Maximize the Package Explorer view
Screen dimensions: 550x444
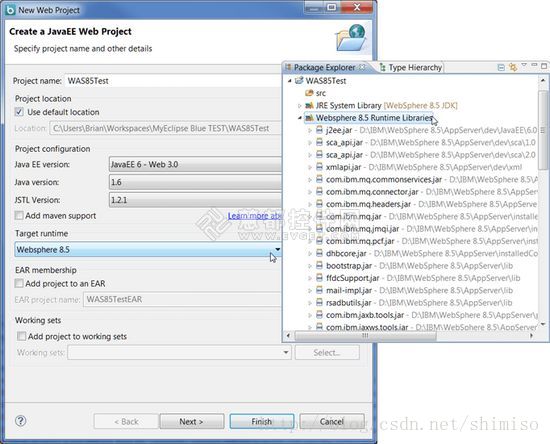pos(544,66)
